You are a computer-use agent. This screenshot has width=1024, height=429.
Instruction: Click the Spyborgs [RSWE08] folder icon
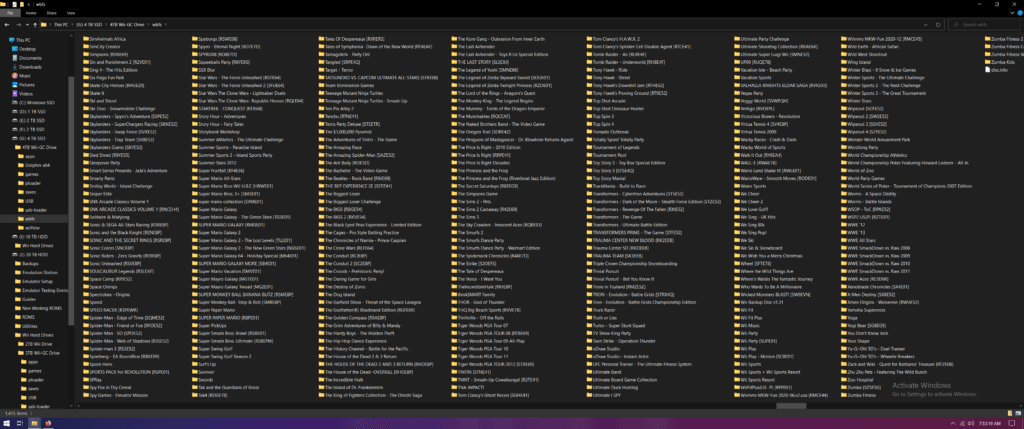click(x=195, y=39)
